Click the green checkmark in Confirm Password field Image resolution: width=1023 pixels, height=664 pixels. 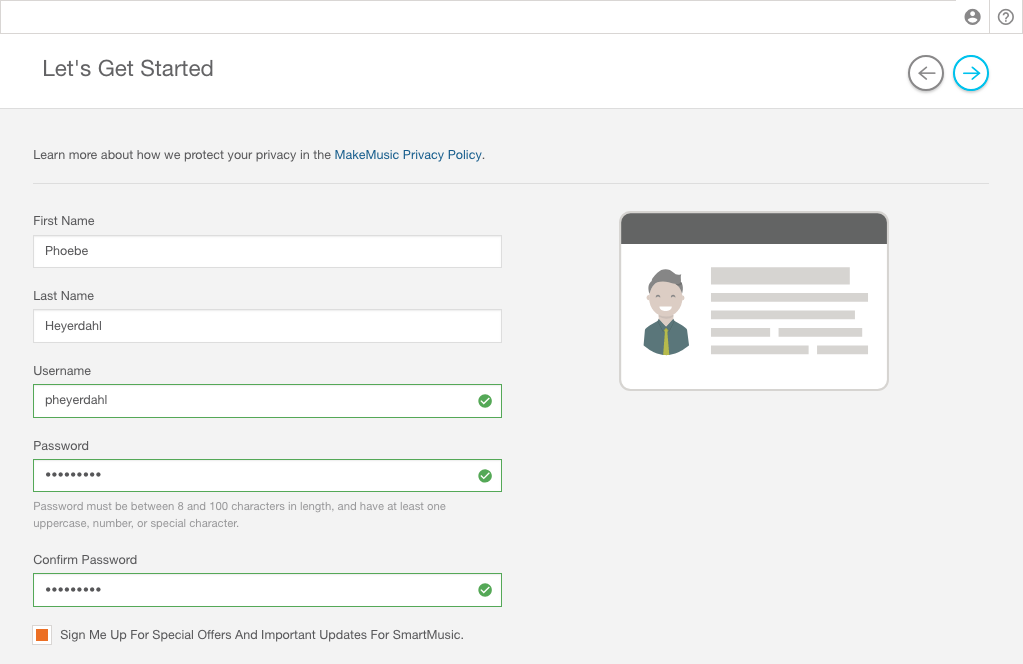[x=485, y=590]
